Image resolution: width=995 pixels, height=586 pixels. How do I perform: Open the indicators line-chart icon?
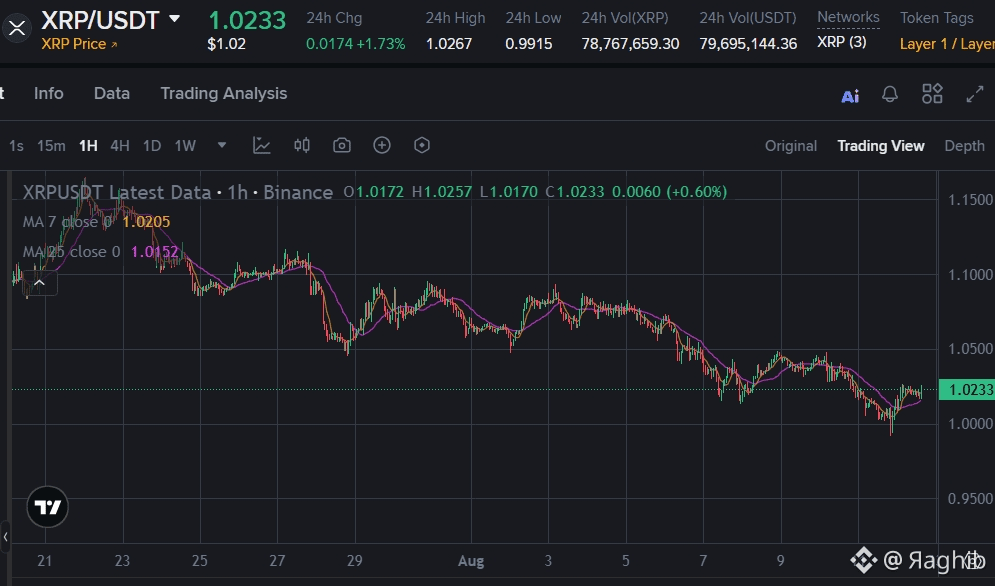pos(261,145)
